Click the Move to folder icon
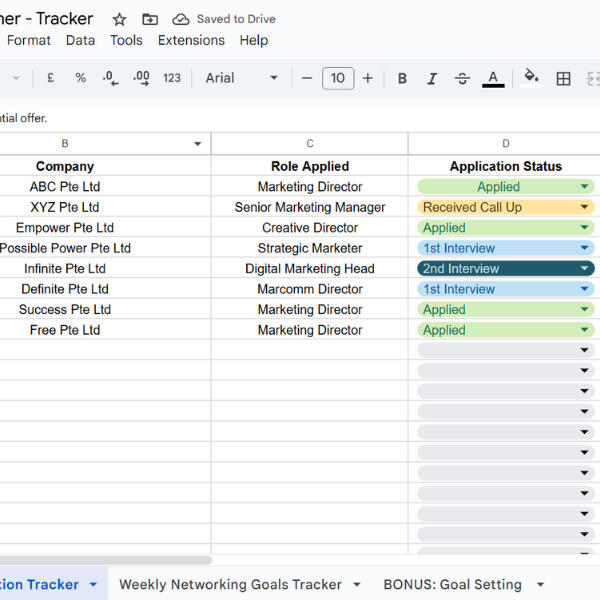 [x=150, y=19]
